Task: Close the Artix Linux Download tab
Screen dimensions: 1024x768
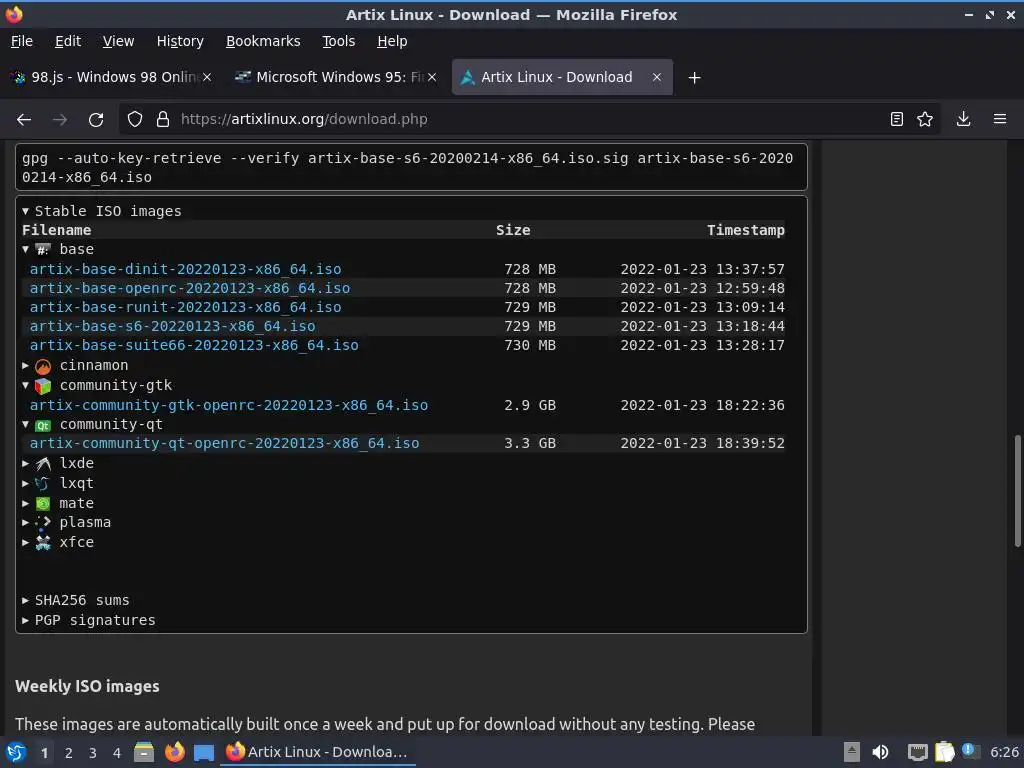Action: (656, 77)
